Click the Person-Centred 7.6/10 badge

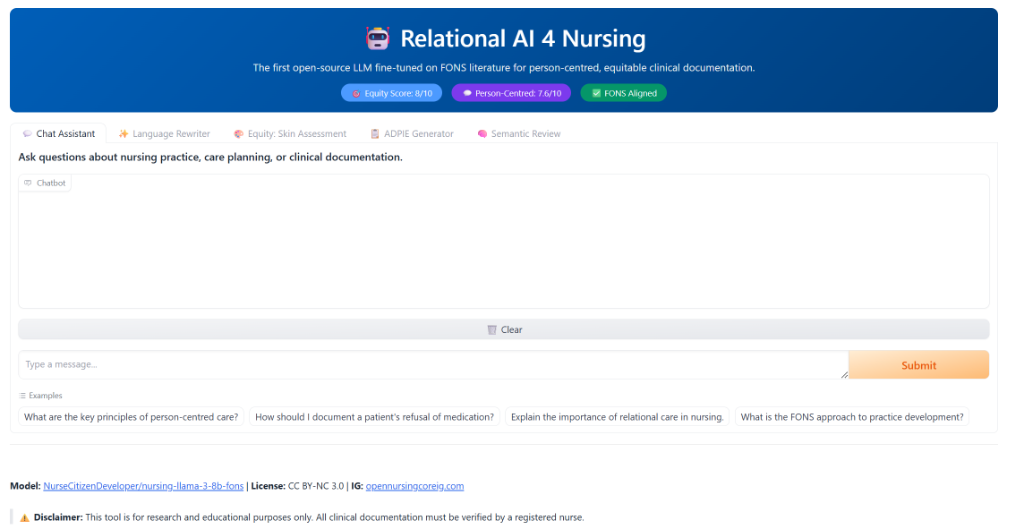511,93
